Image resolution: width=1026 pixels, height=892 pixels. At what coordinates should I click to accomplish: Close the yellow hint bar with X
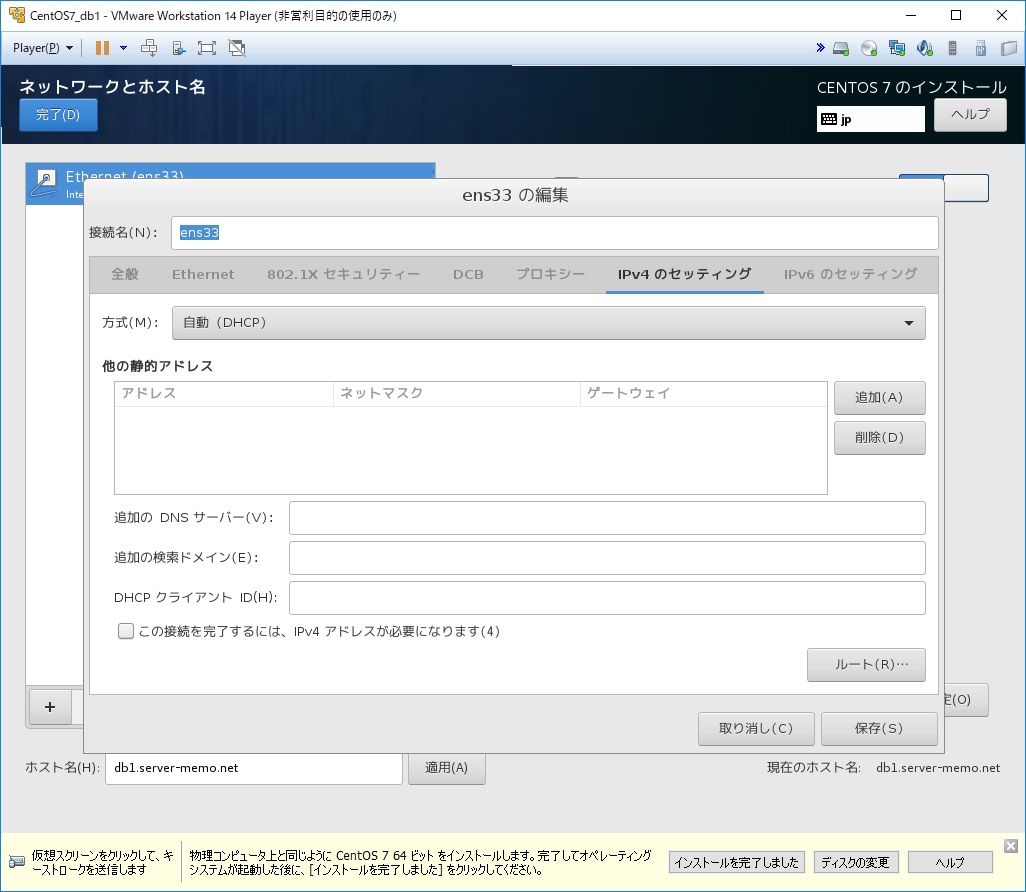tap(1011, 846)
